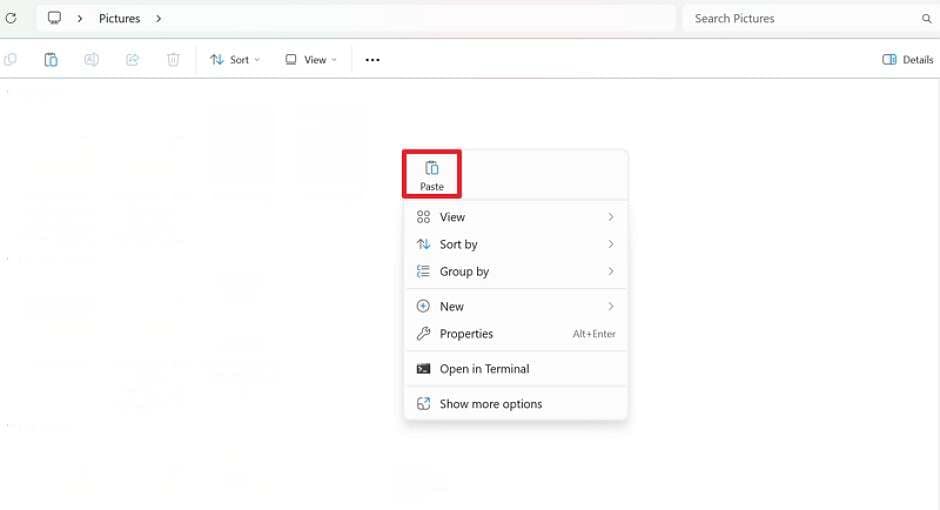Click the Refresh icon beside the address bar
Viewport: 940px width, 510px height.
click(11, 19)
